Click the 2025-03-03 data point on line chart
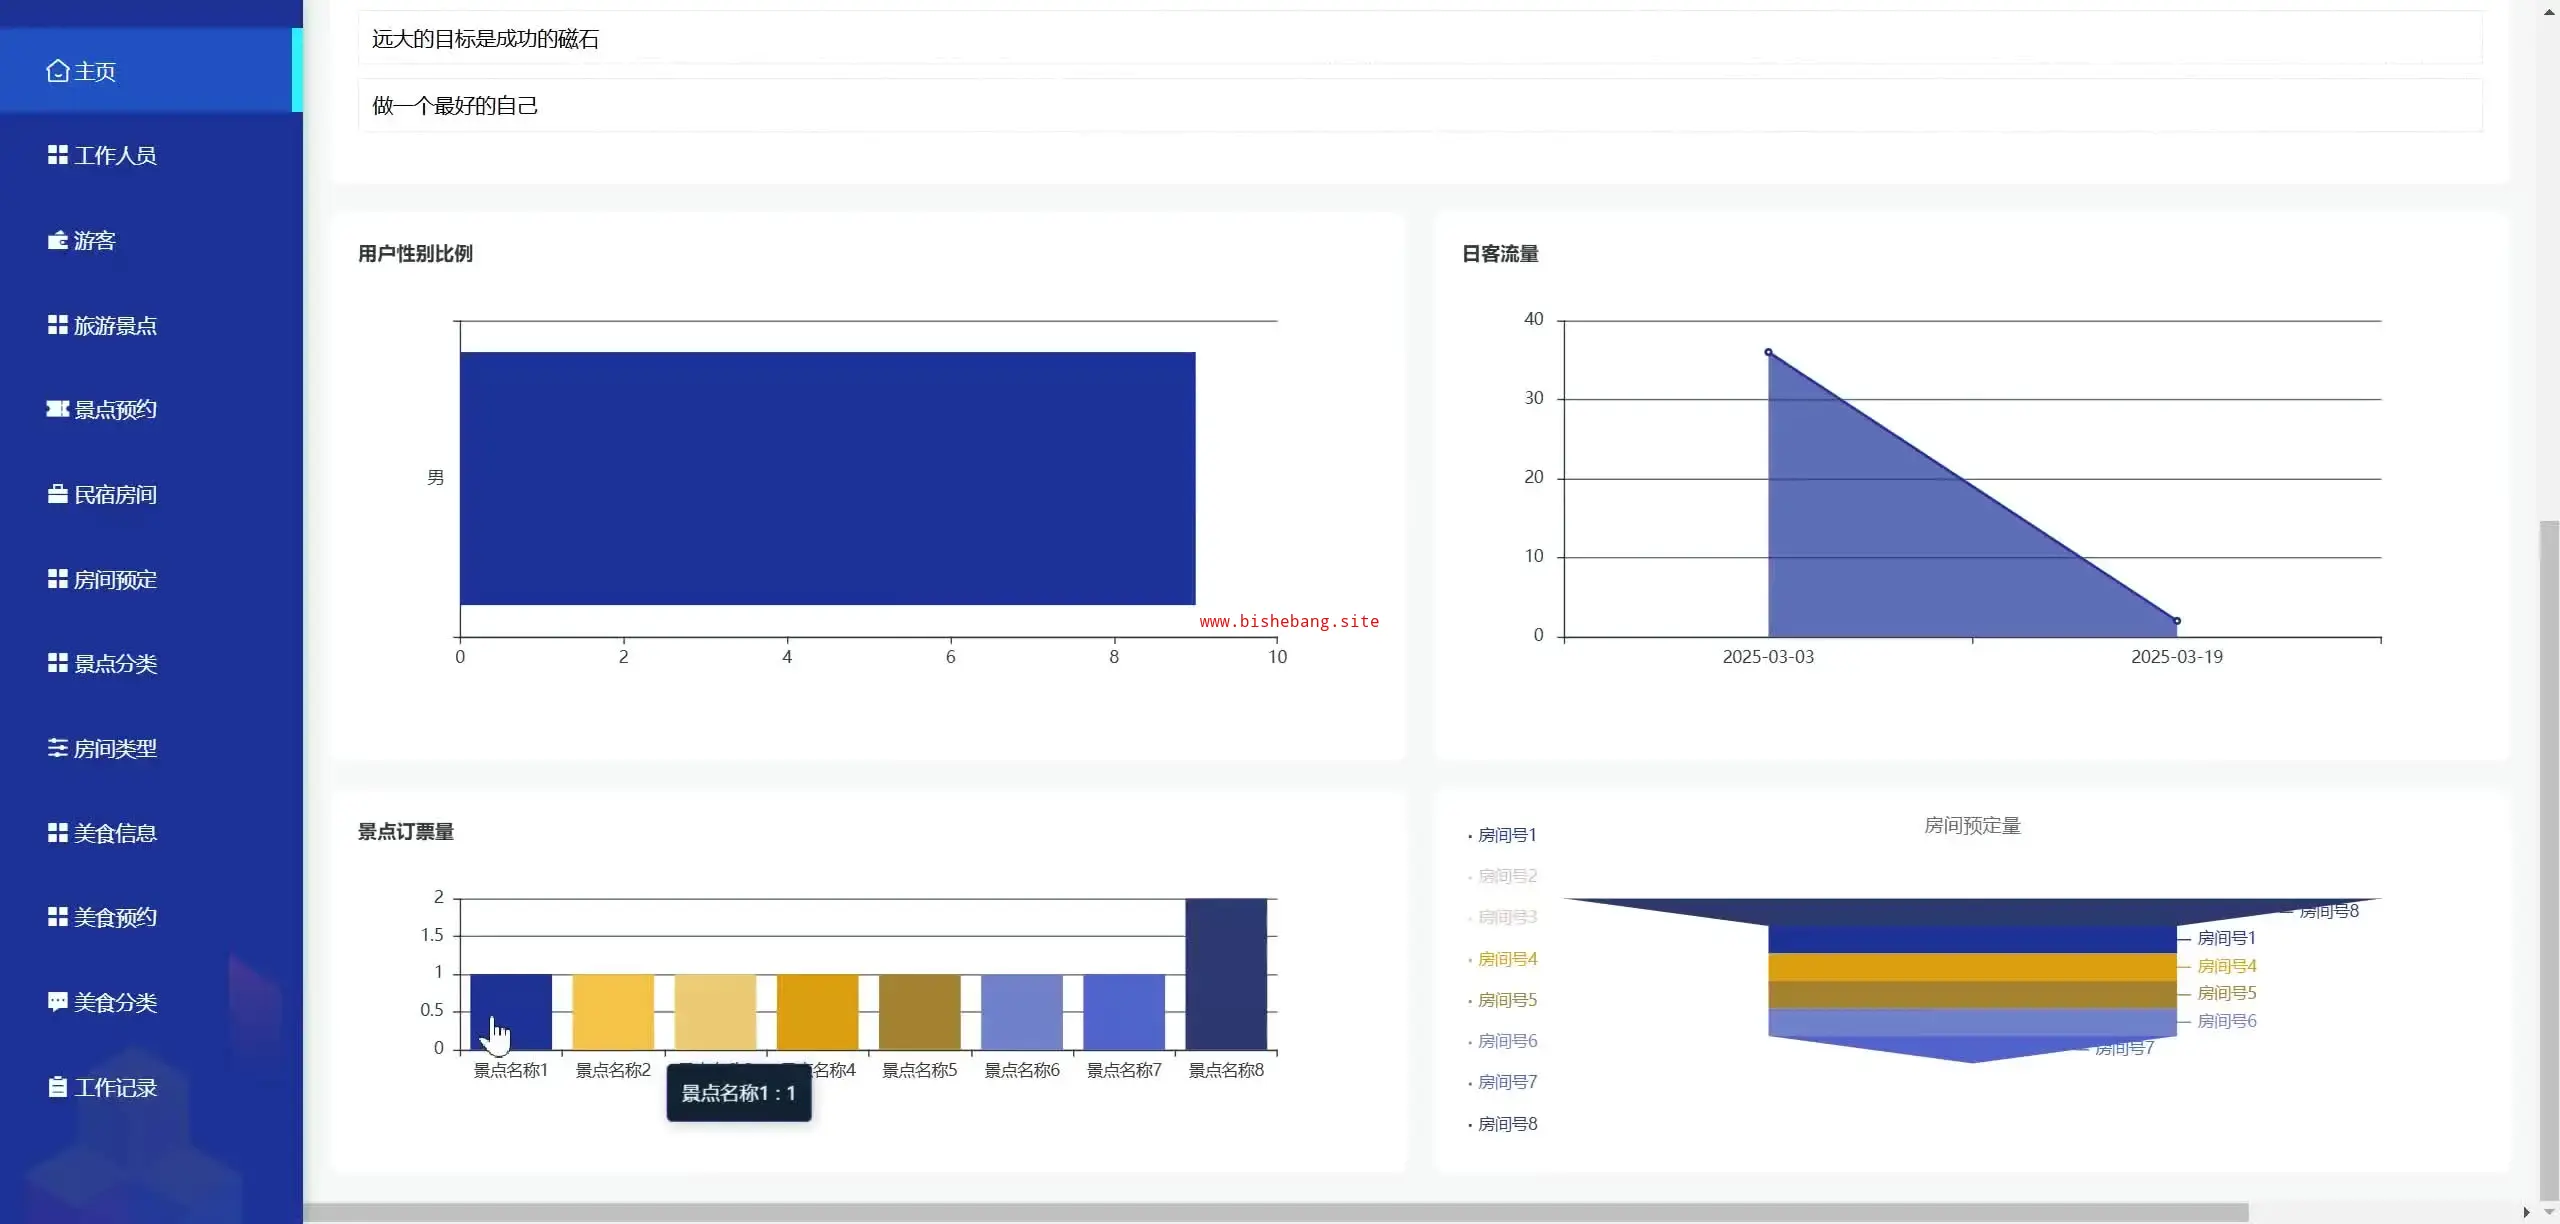This screenshot has height=1224, width=2560. click(1768, 352)
